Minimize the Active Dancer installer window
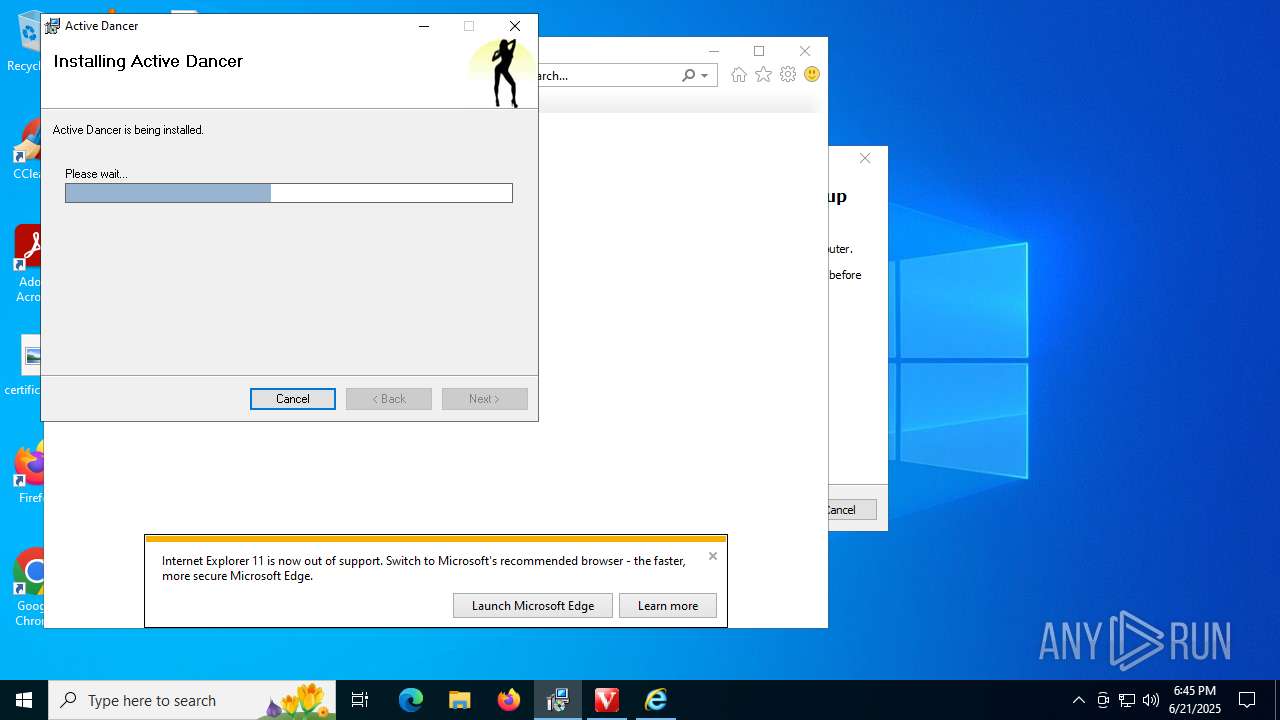 click(424, 26)
